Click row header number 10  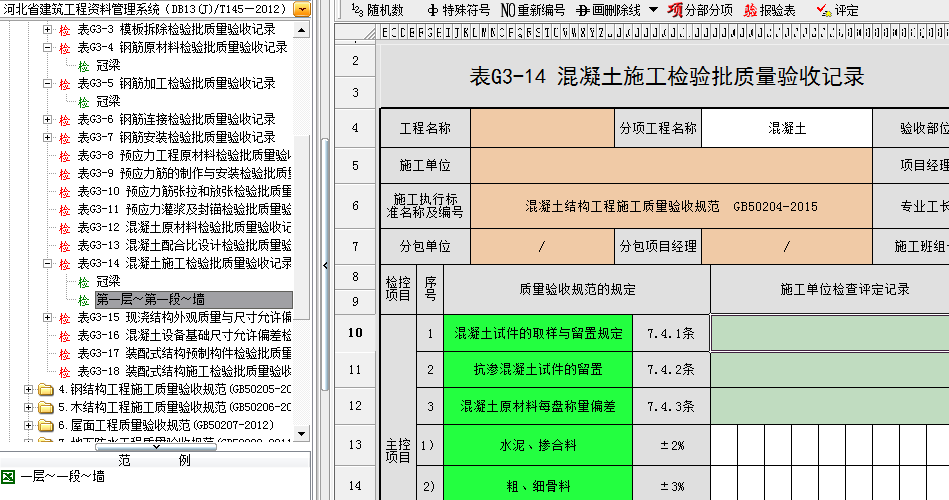355,333
